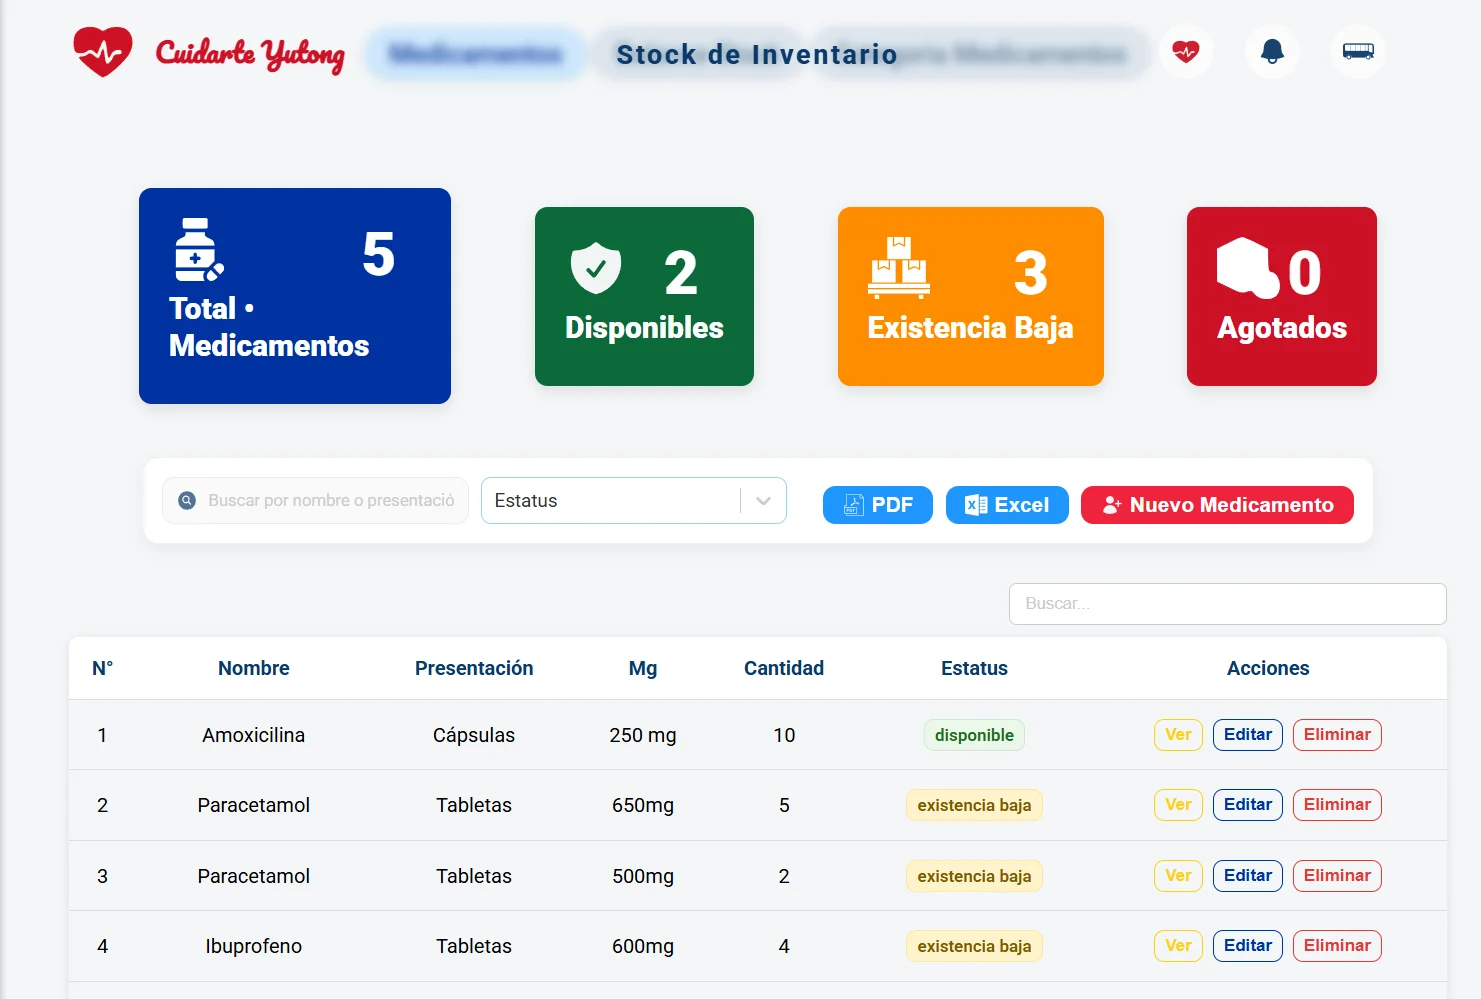Export inventory as PDF
Viewport: 1481px width, 999px height.
coord(878,505)
